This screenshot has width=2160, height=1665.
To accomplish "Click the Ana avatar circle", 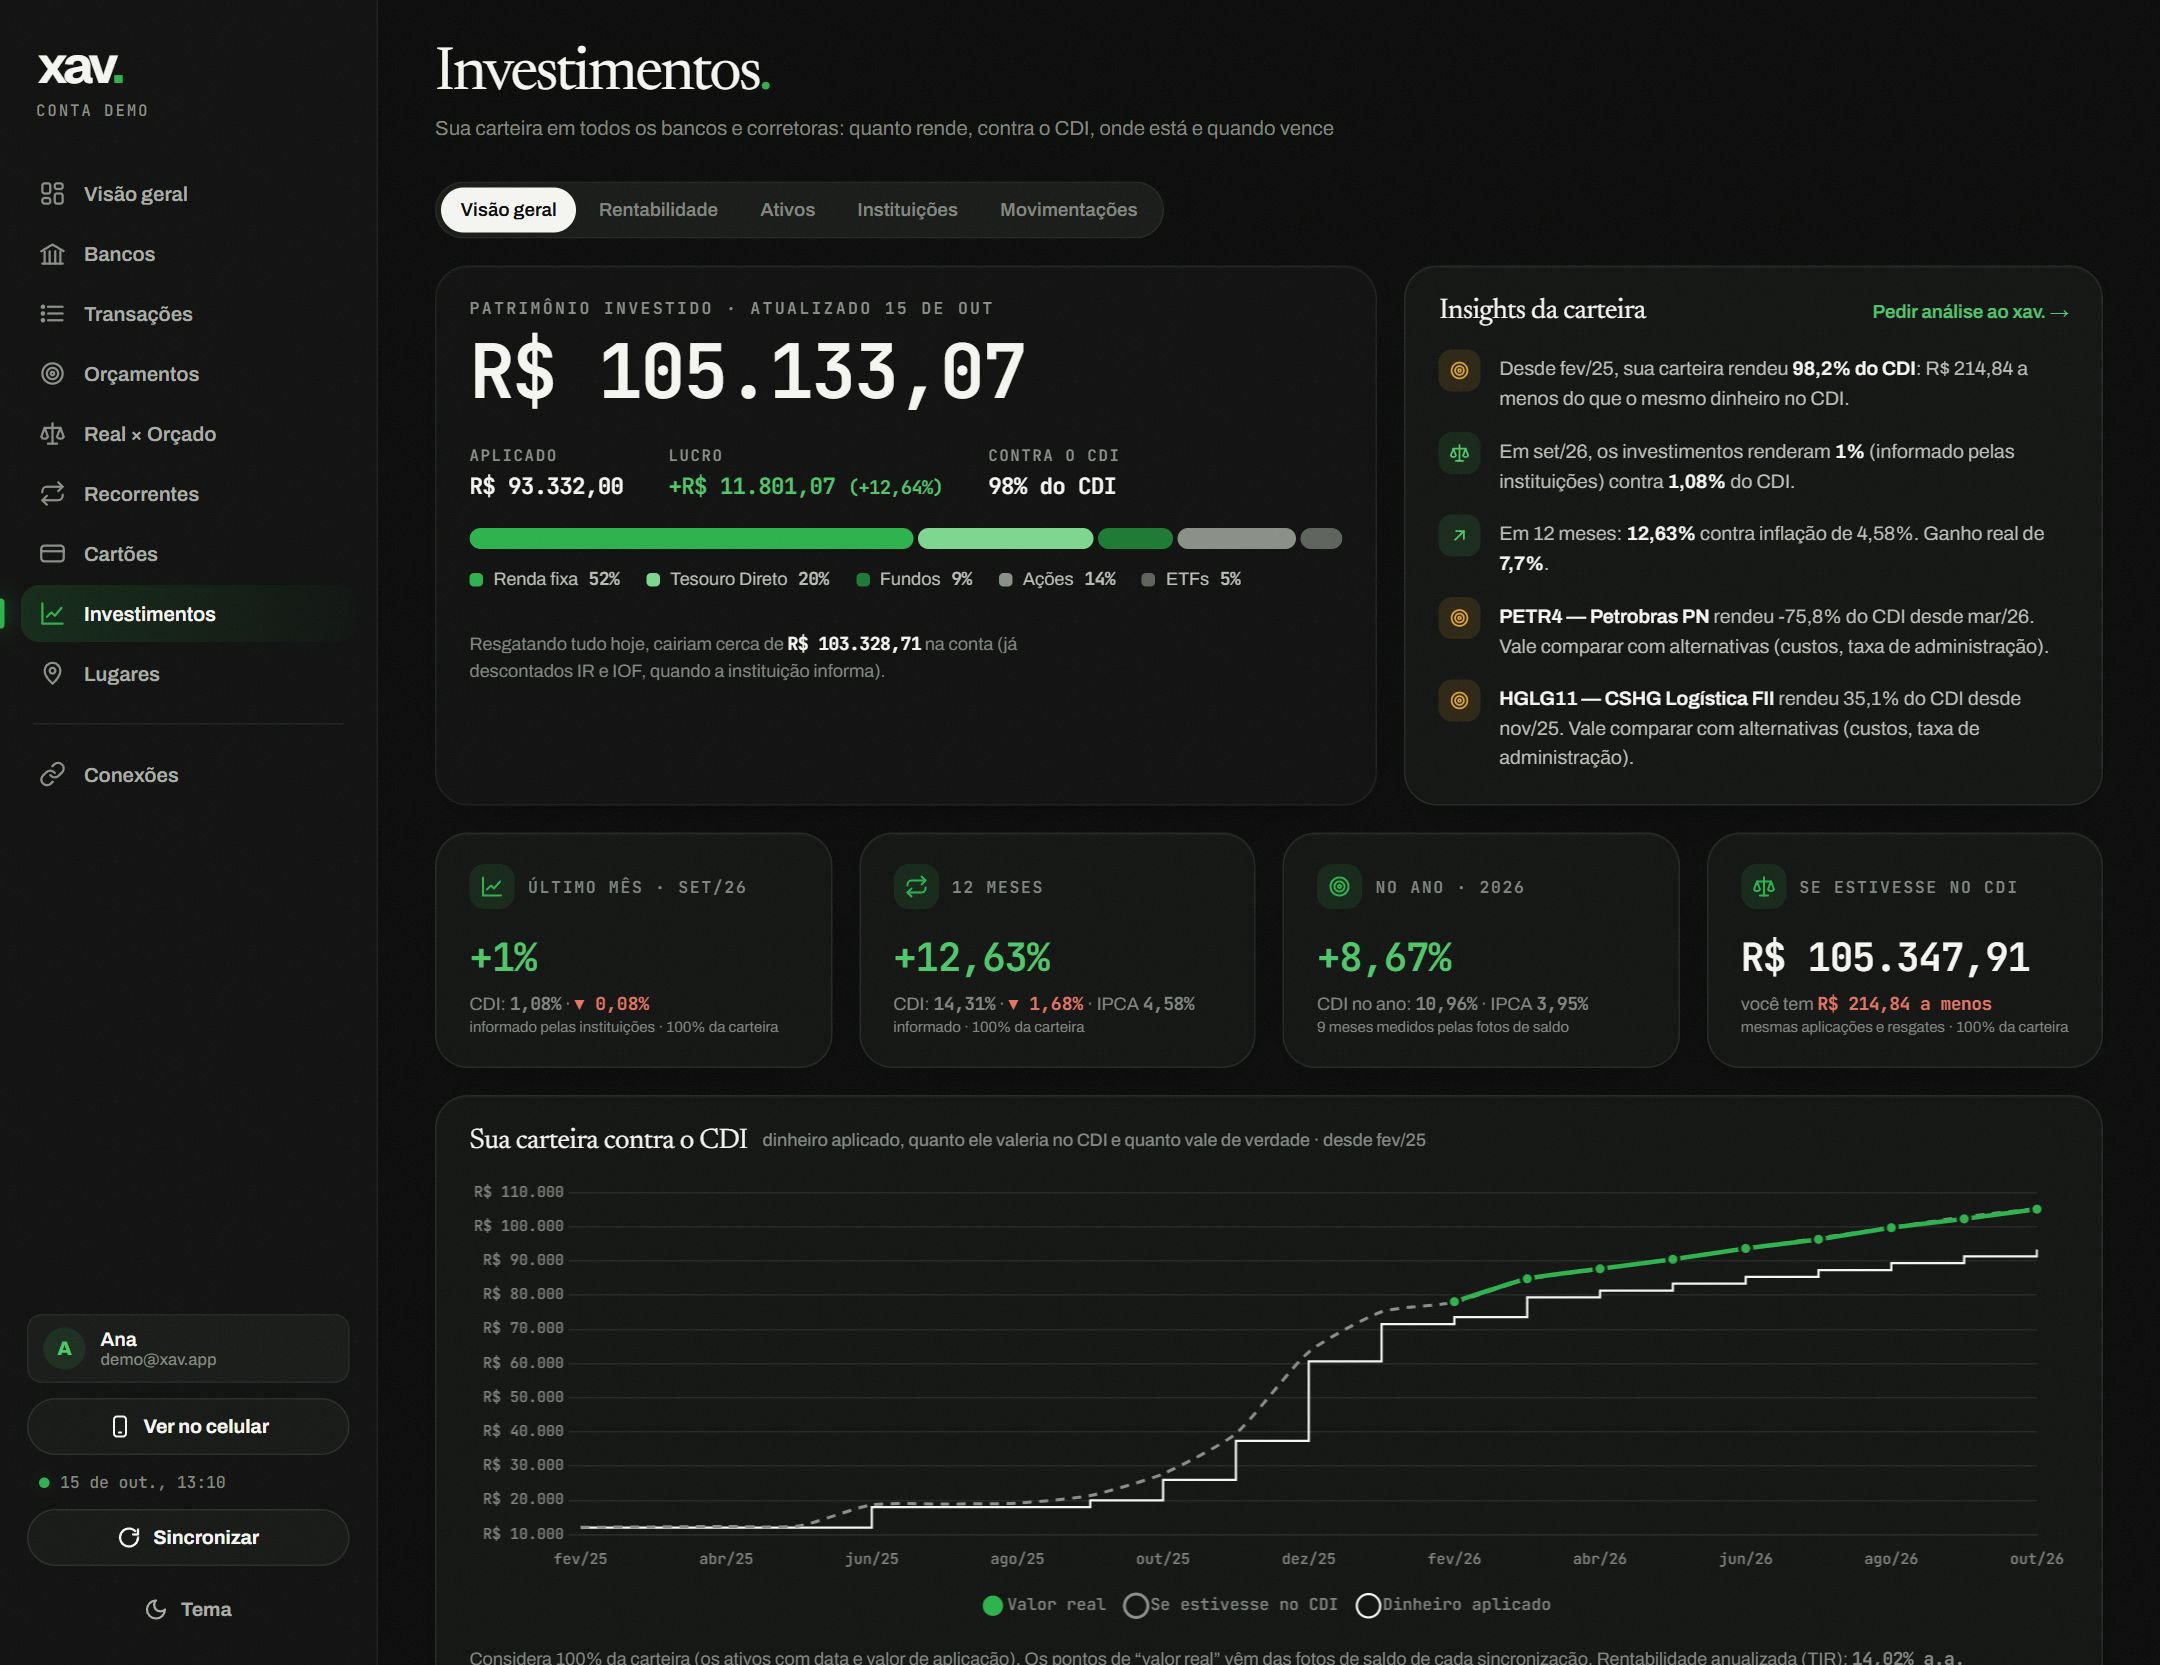I will (x=64, y=1348).
